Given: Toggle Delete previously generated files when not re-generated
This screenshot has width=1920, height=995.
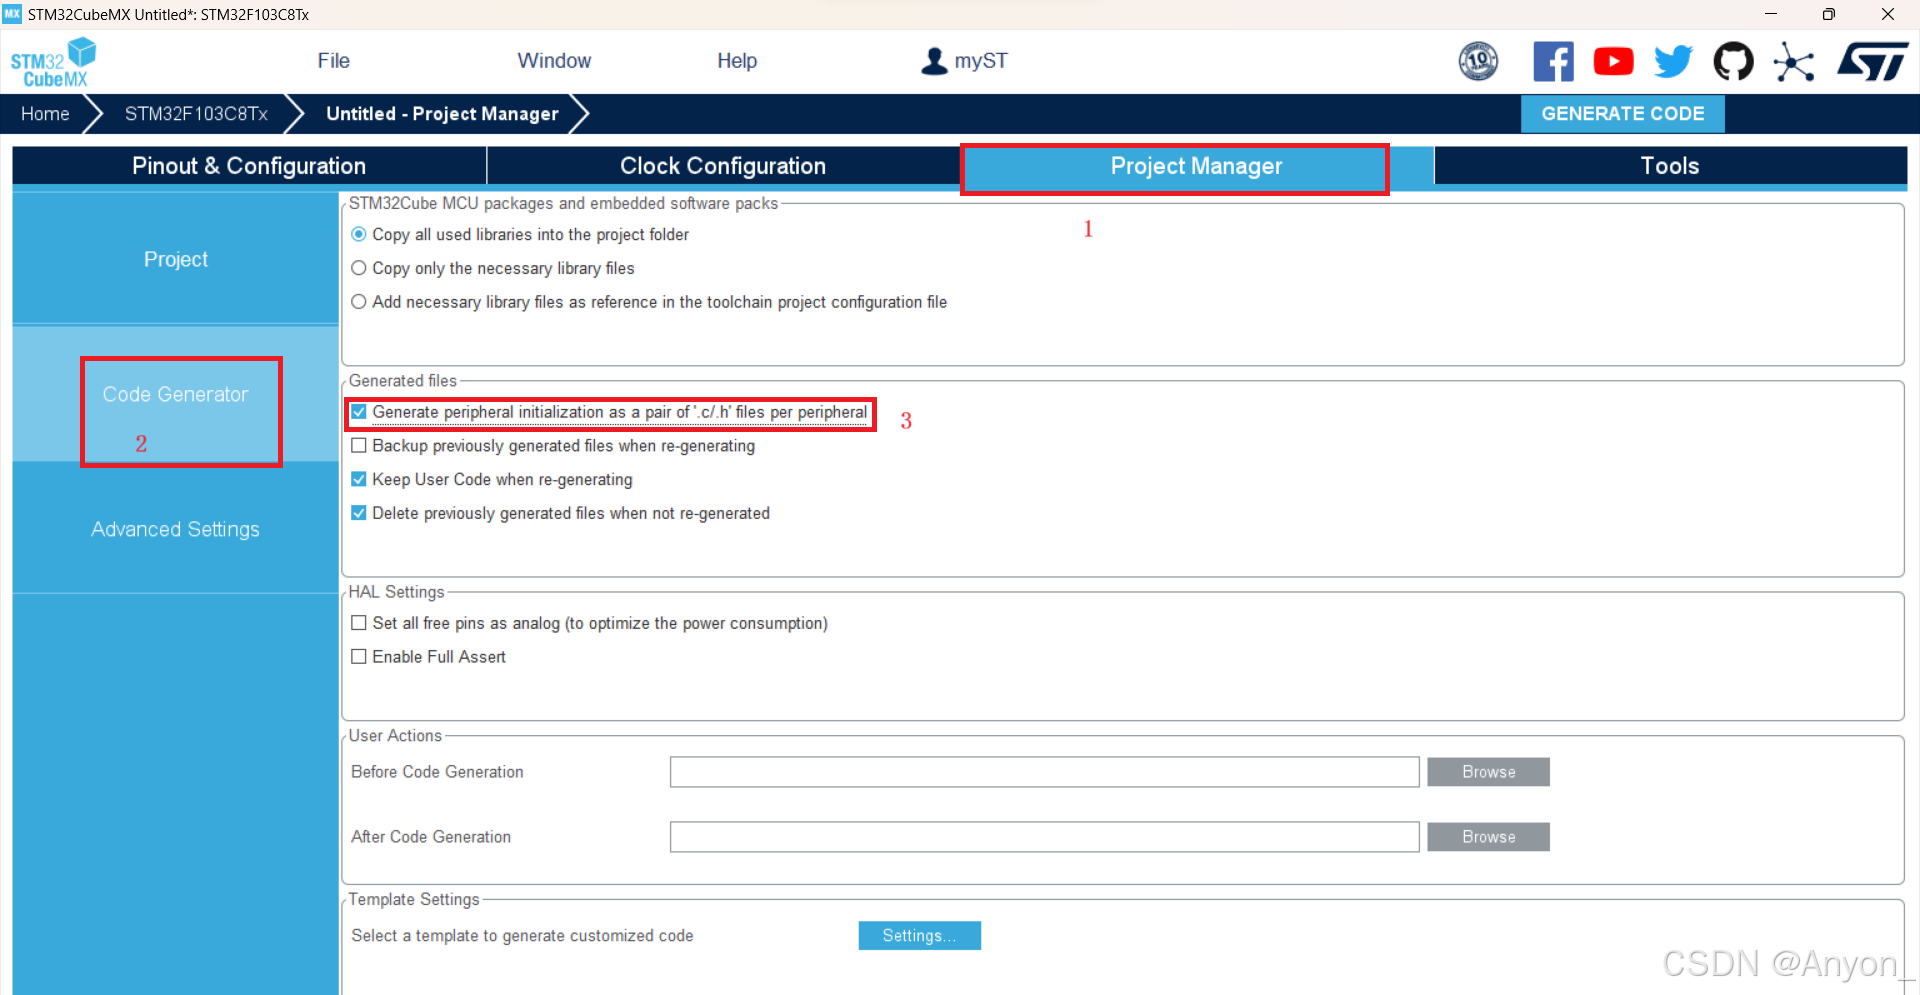Looking at the screenshot, I should coord(359,513).
